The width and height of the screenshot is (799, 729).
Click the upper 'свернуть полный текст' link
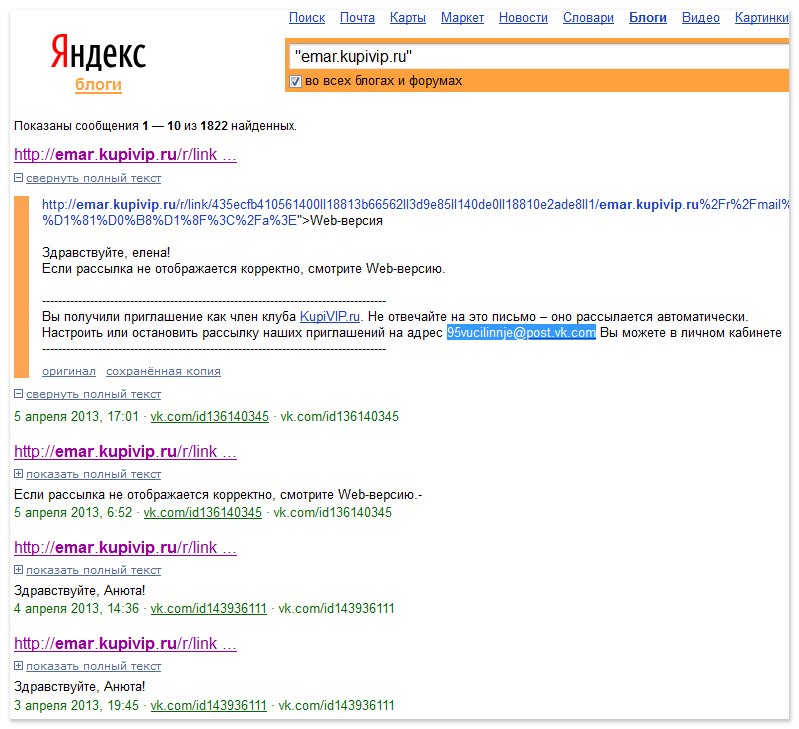point(93,178)
